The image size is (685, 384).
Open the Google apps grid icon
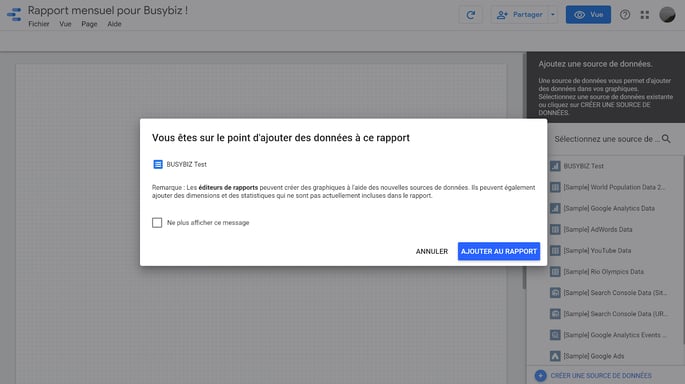[x=645, y=15]
